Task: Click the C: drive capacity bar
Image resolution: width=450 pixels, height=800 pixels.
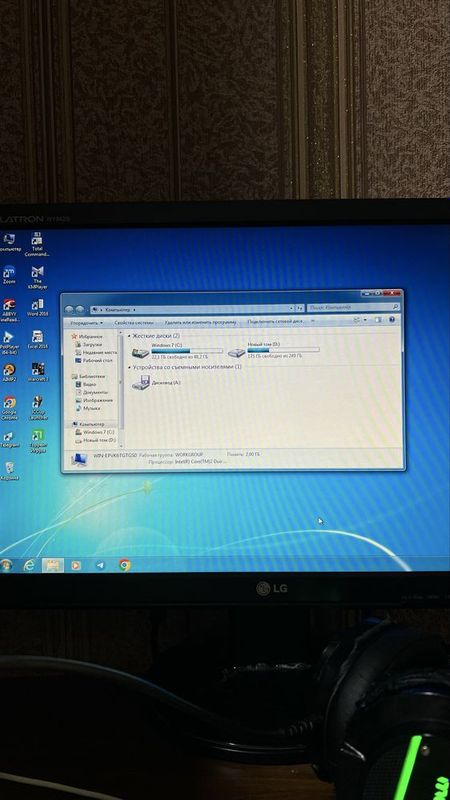Action: tap(187, 351)
